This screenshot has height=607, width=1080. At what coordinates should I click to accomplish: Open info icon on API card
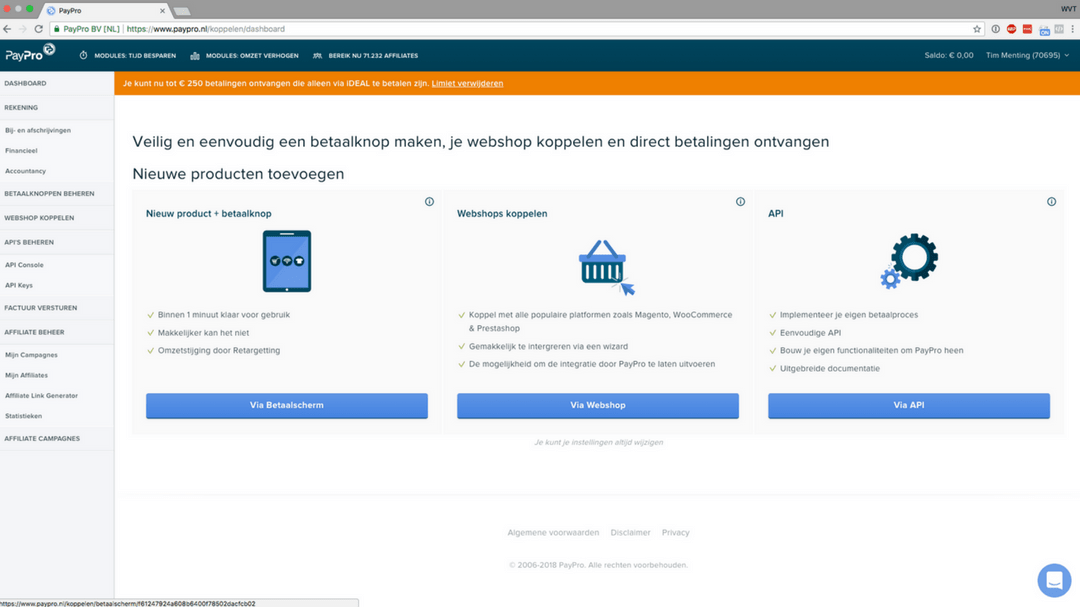coord(1051,202)
